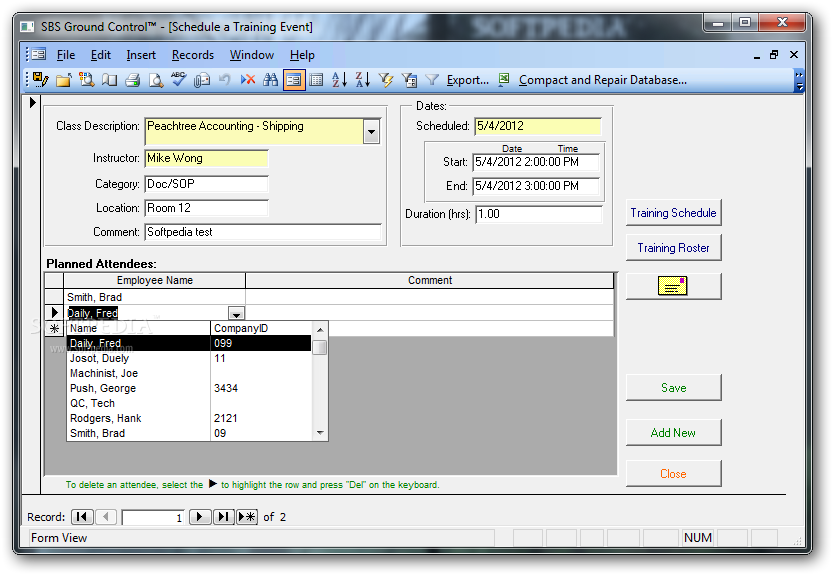Select QC, Tech in the dropdown list
The height and width of the screenshot is (575, 833).
click(189, 403)
